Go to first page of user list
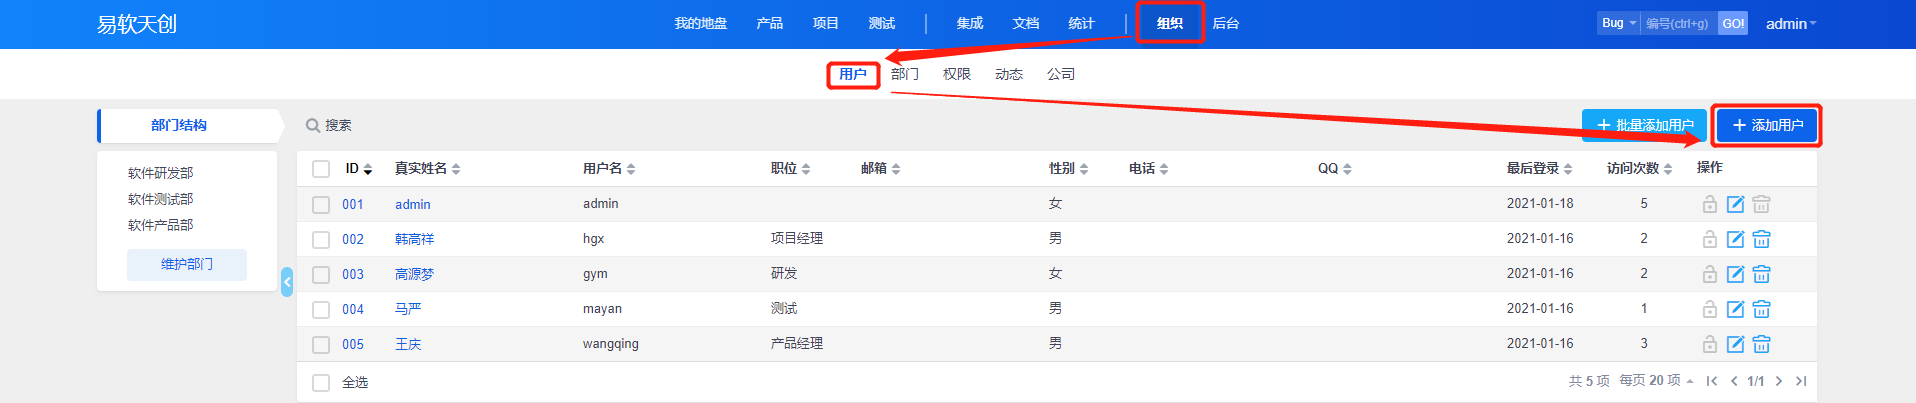The image size is (1916, 403). [1712, 381]
